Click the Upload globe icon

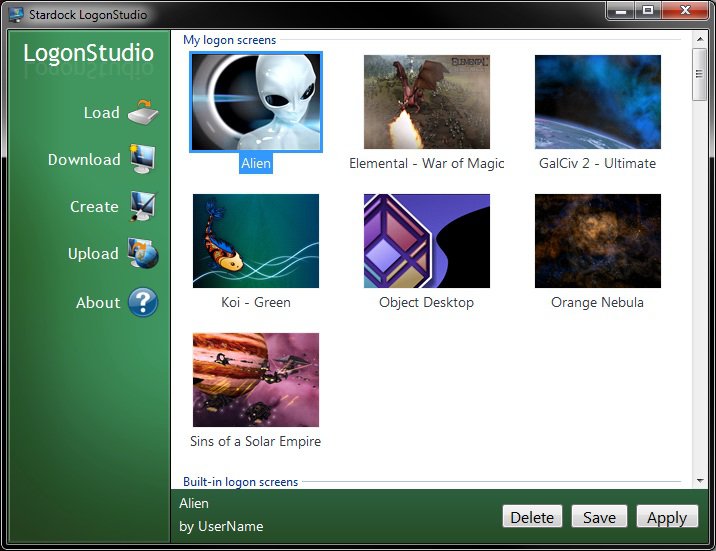143,253
